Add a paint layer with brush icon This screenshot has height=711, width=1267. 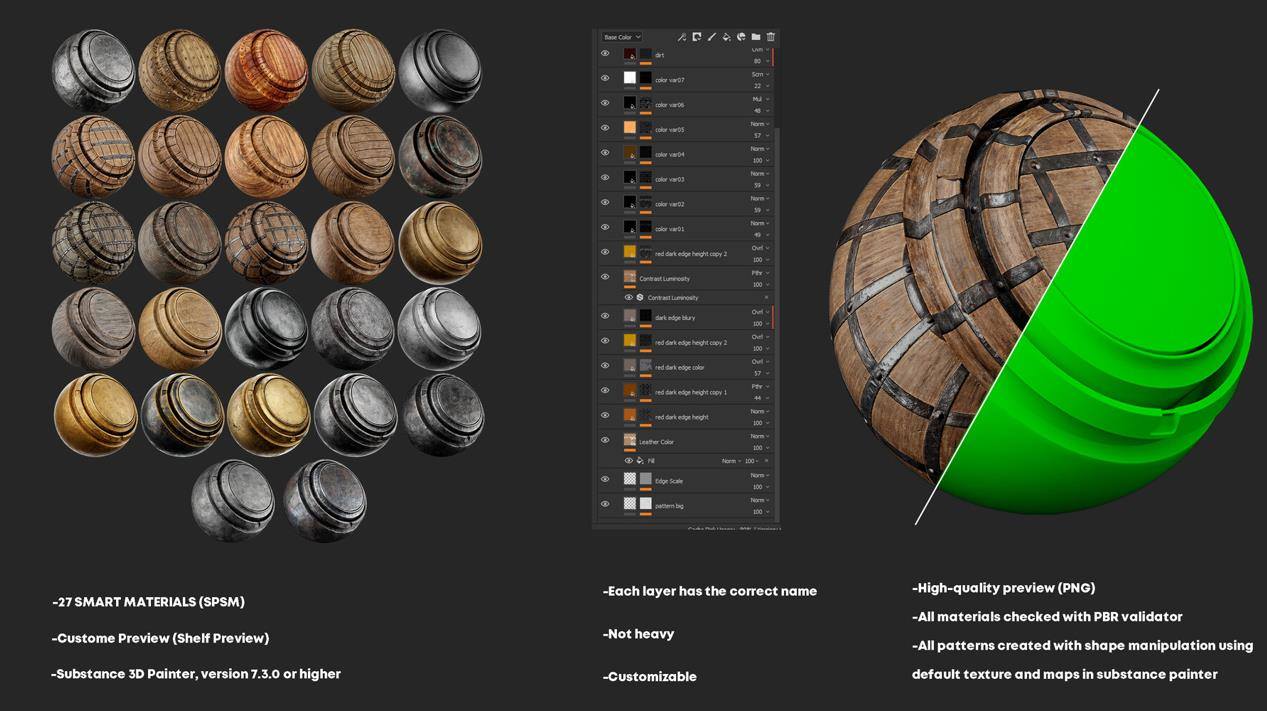point(712,37)
